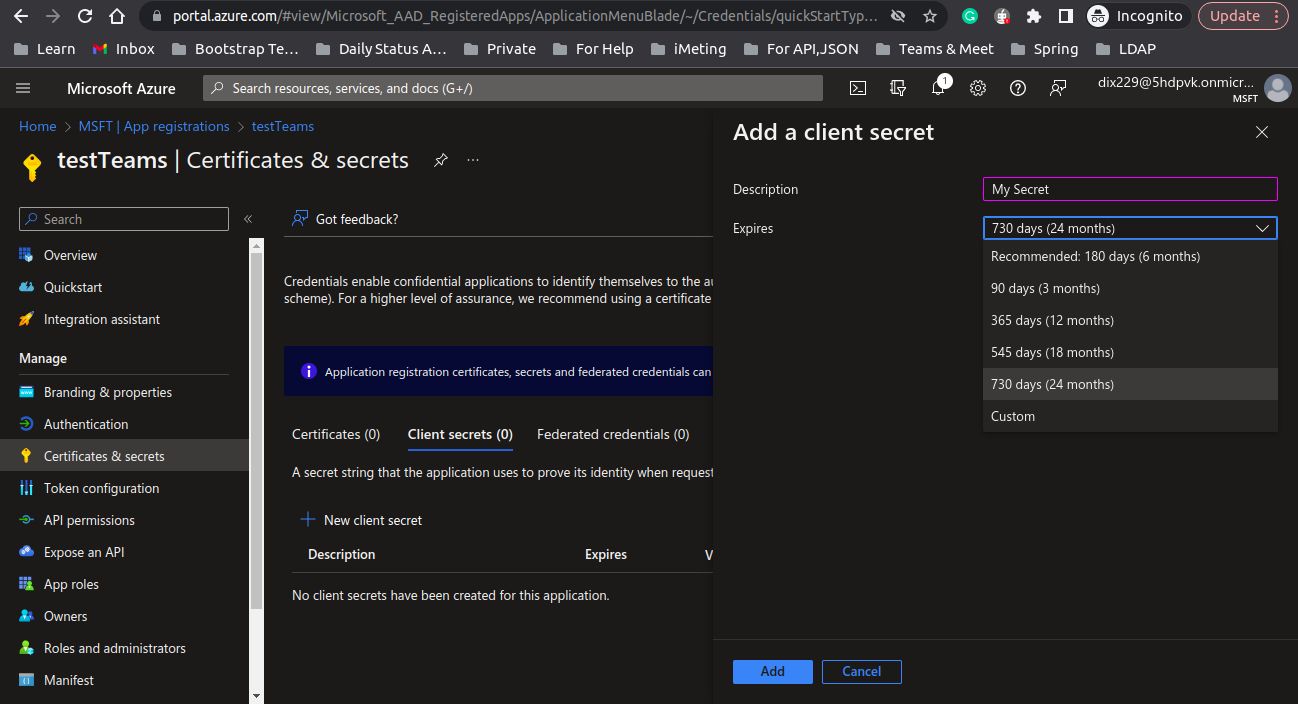
Task: Go to browser home icon
Action: pos(117,16)
